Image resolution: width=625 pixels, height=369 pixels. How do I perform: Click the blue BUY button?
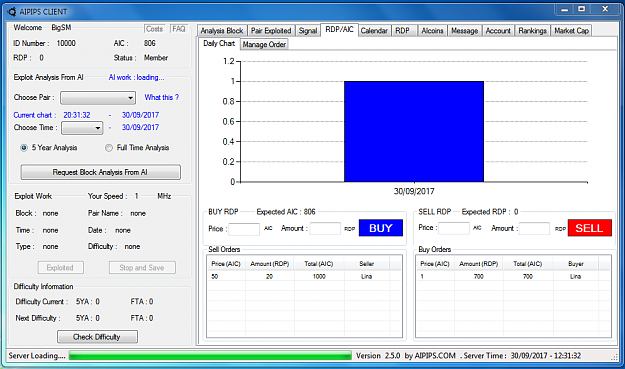coord(381,228)
